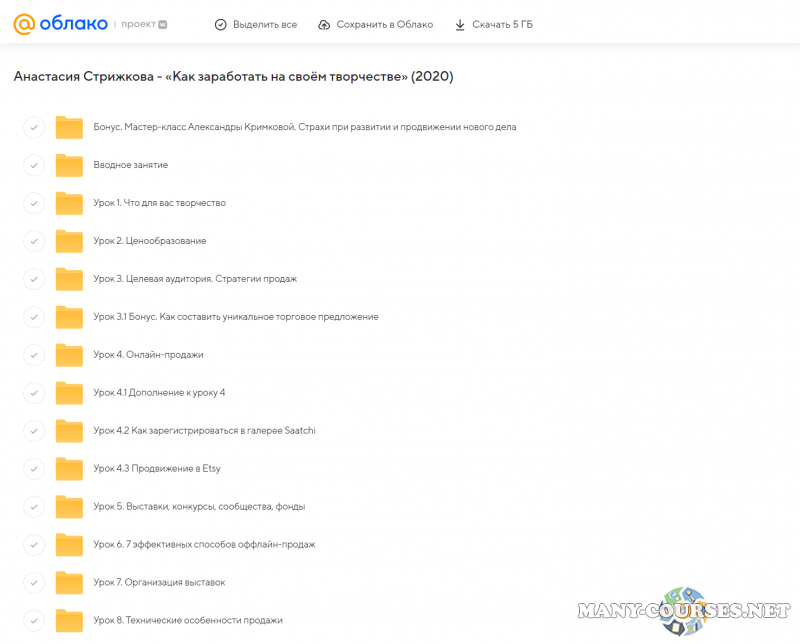The width and height of the screenshot is (800, 644).
Task: Click the Облако logo icon
Action: 23,24
